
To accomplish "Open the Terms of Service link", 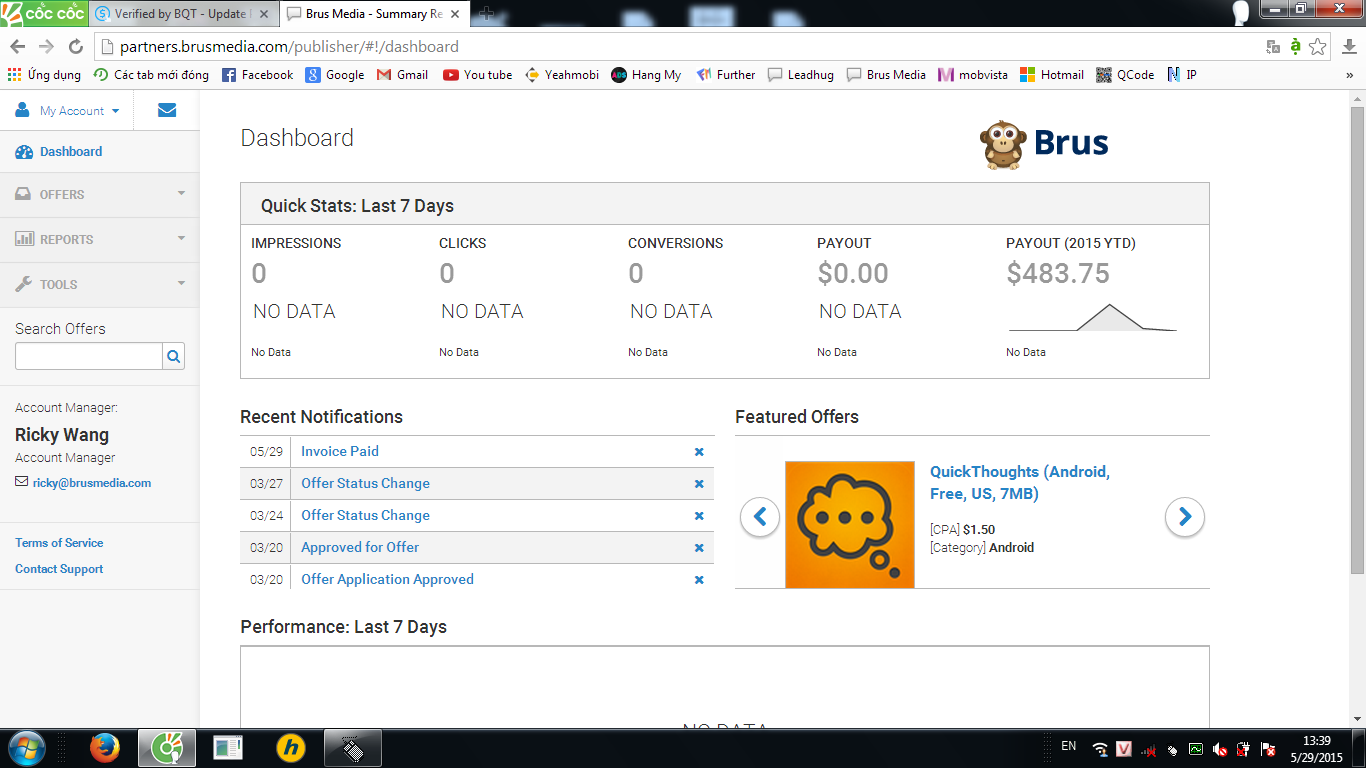I will [x=59, y=543].
